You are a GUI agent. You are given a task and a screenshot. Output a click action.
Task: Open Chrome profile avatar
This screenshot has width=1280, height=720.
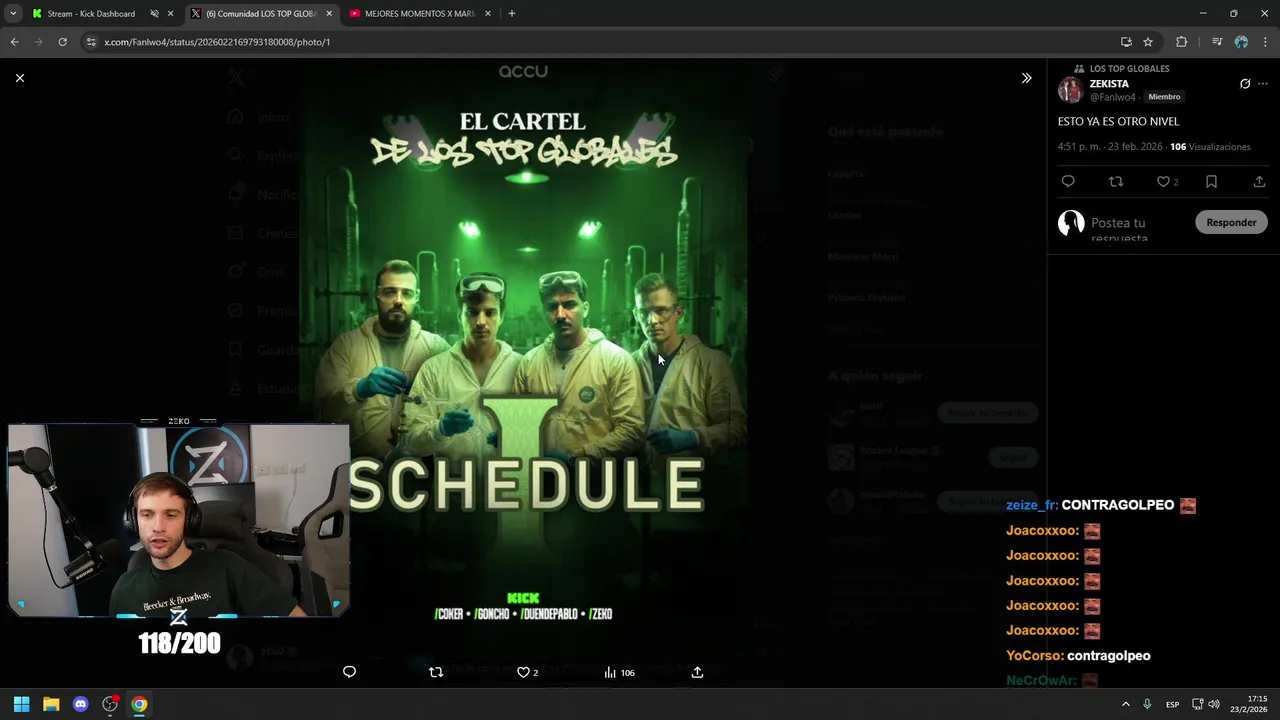[1241, 42]
